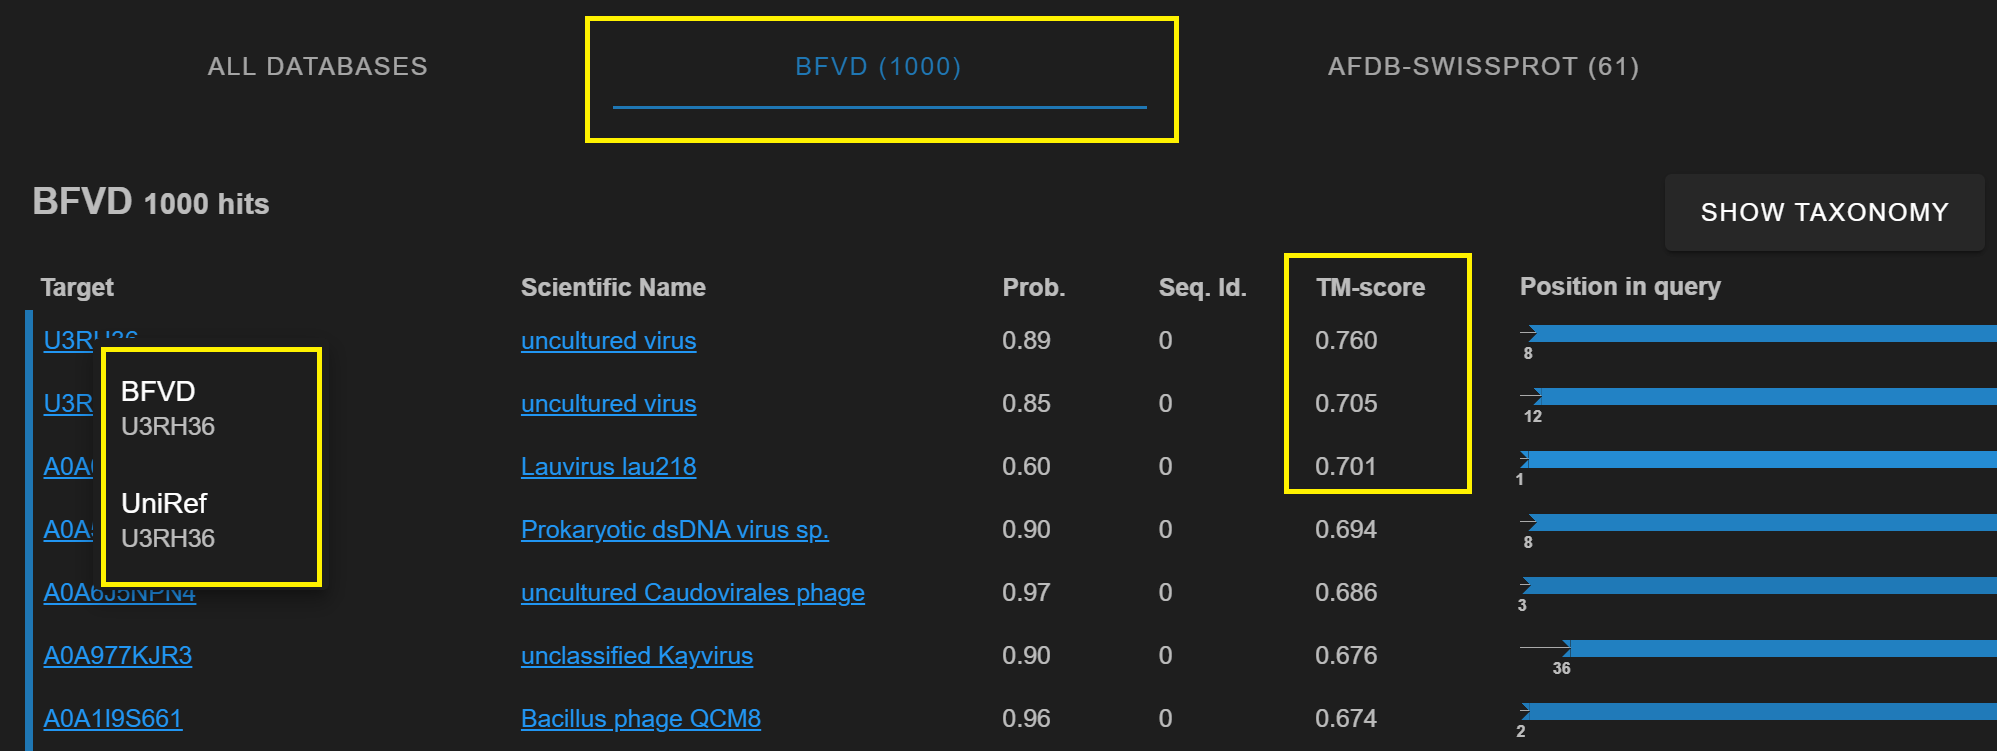Image resolution: width=1997 pixels, height=751 pixels.
Task: Follow the Lauvirus lau218 link
Action: coord(608,467)
